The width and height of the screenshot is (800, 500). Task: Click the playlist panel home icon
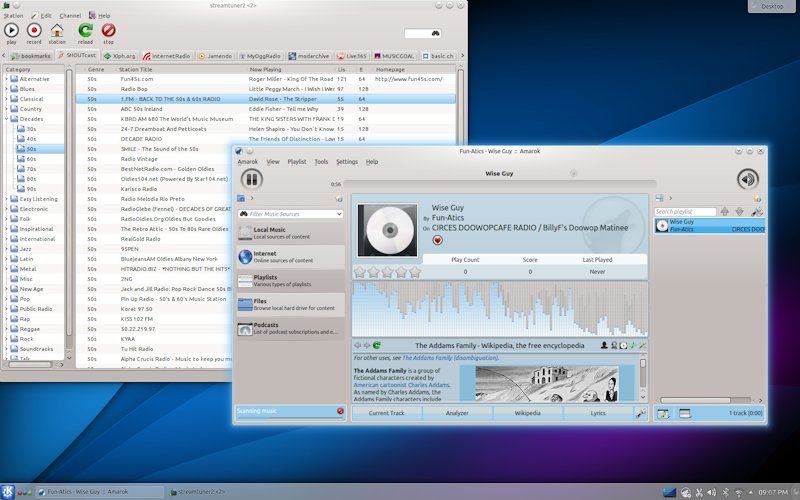(659, 198)
